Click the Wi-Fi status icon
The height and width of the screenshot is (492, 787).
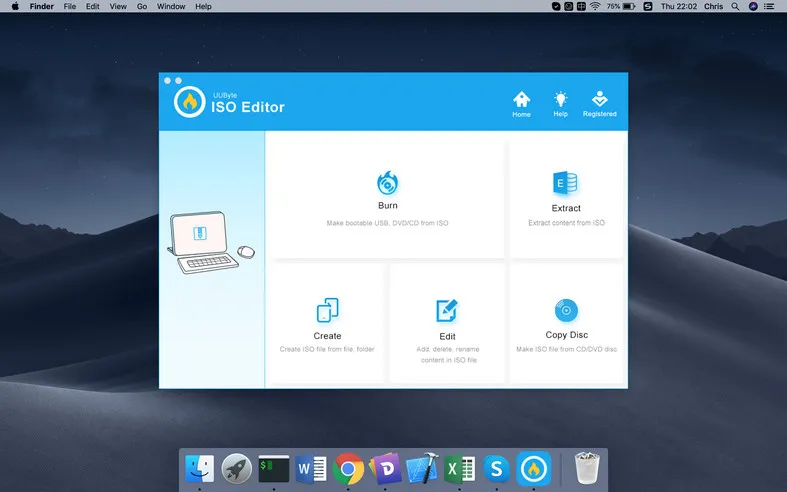595,7
